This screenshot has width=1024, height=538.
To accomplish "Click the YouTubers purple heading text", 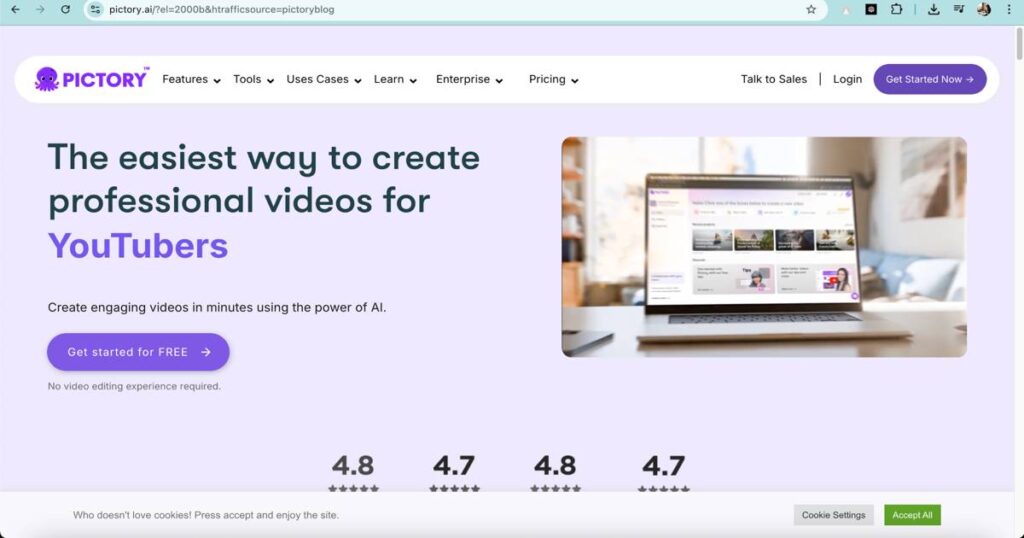I will tap(138, 245).
